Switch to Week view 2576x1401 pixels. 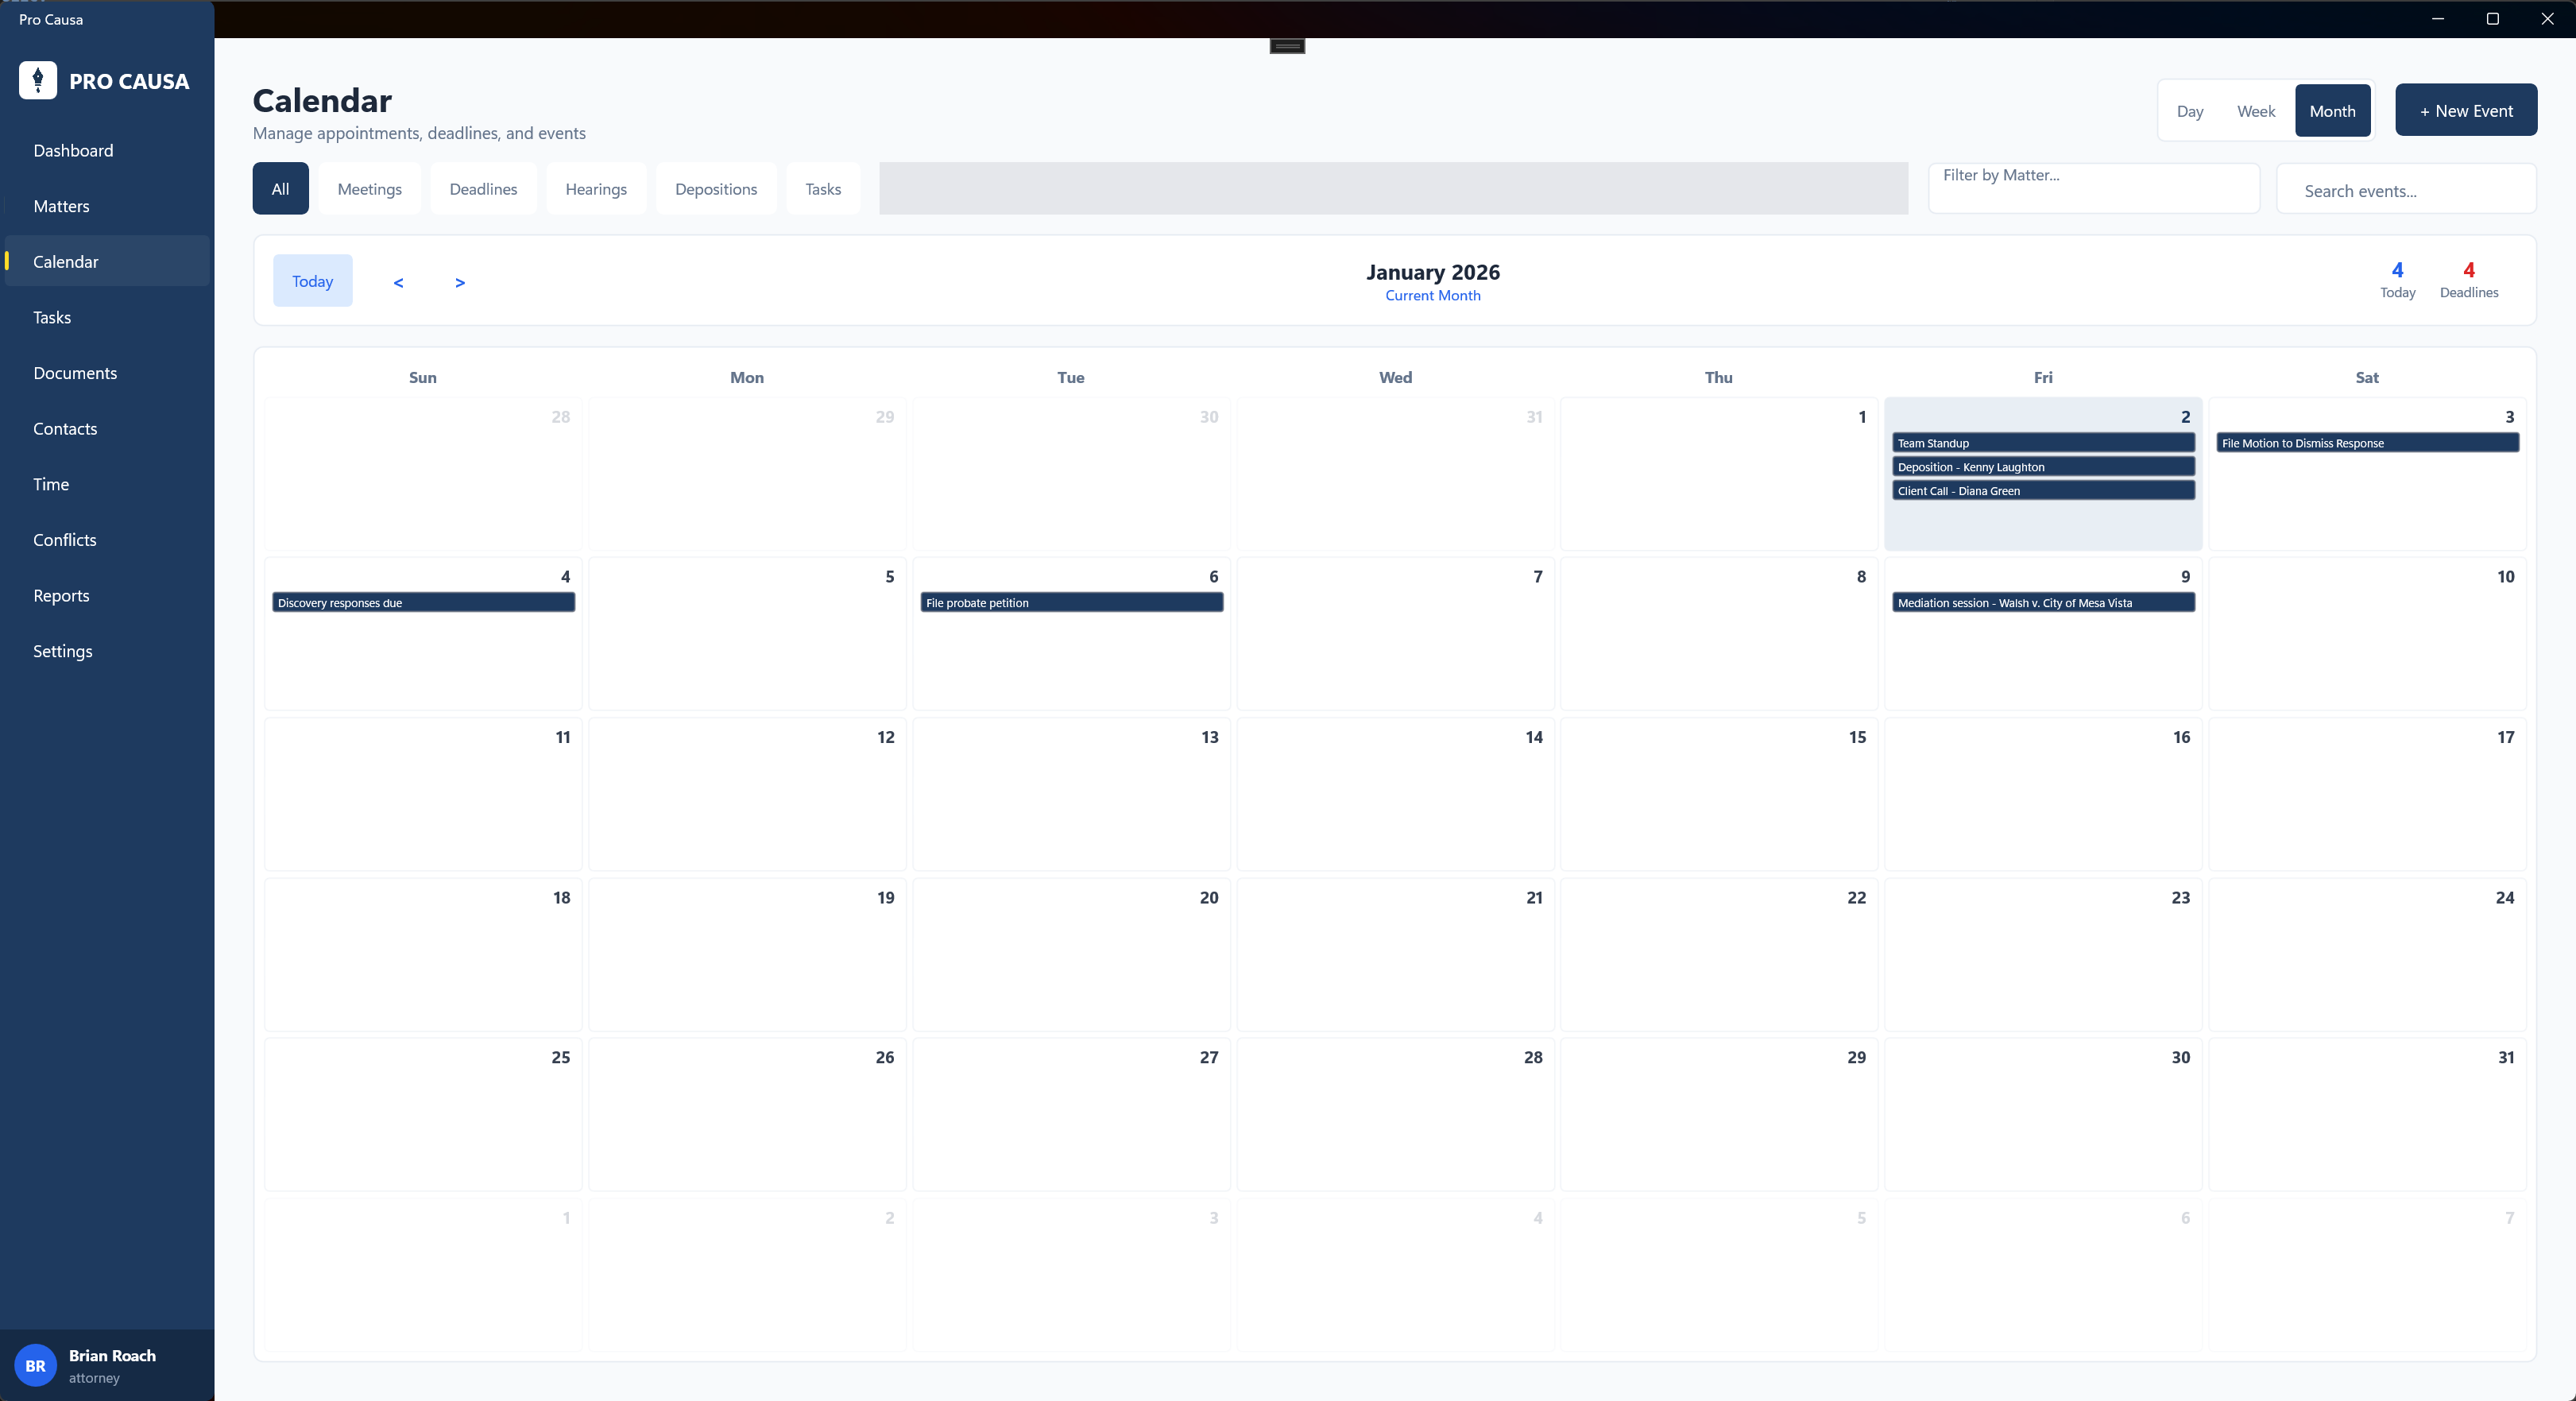2256,110
